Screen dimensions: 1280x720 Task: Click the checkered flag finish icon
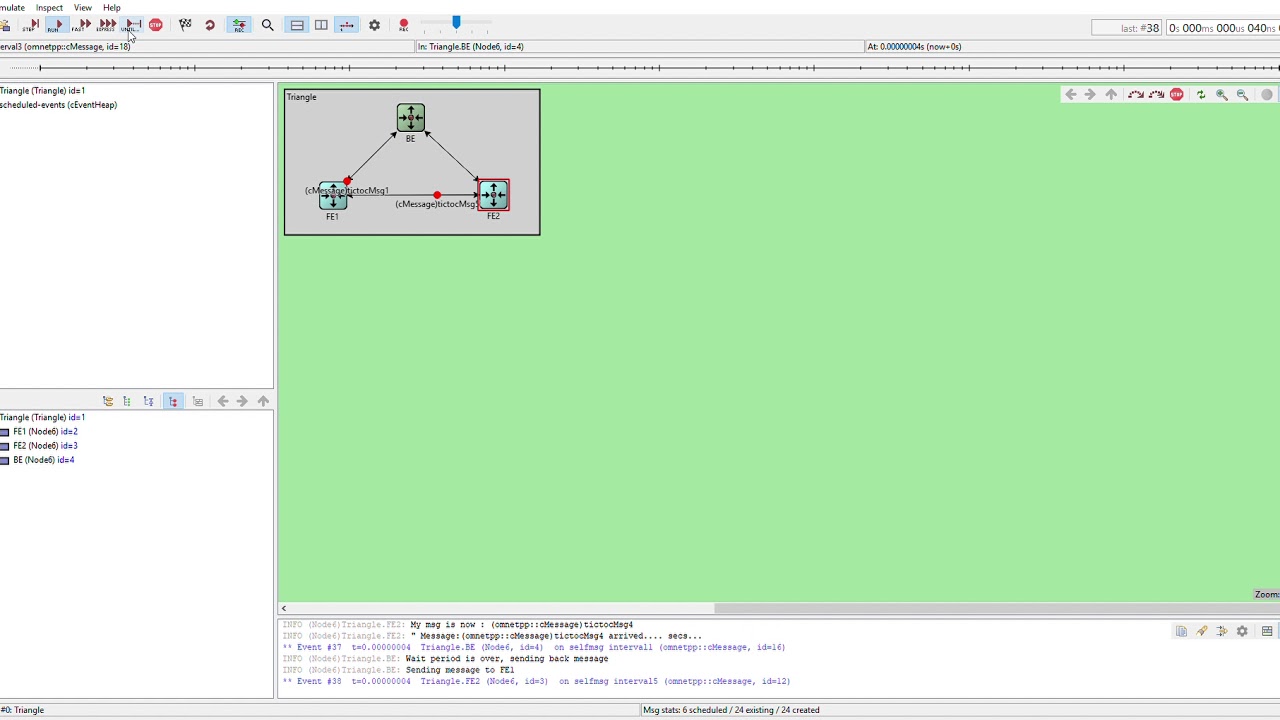click(x=185, y=25)
